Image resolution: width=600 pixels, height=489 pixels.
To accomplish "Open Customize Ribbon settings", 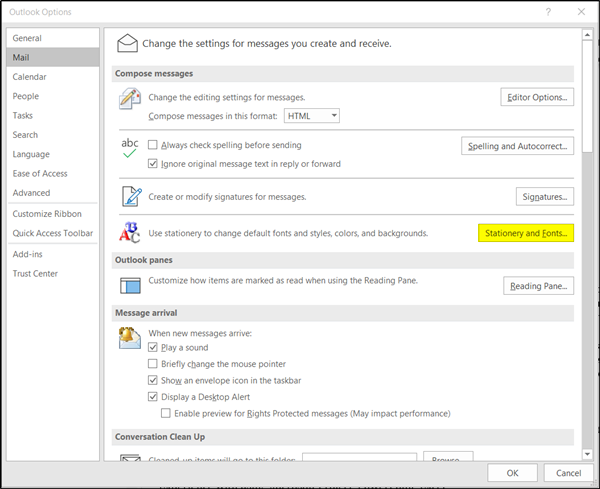I will coord(53,214).
